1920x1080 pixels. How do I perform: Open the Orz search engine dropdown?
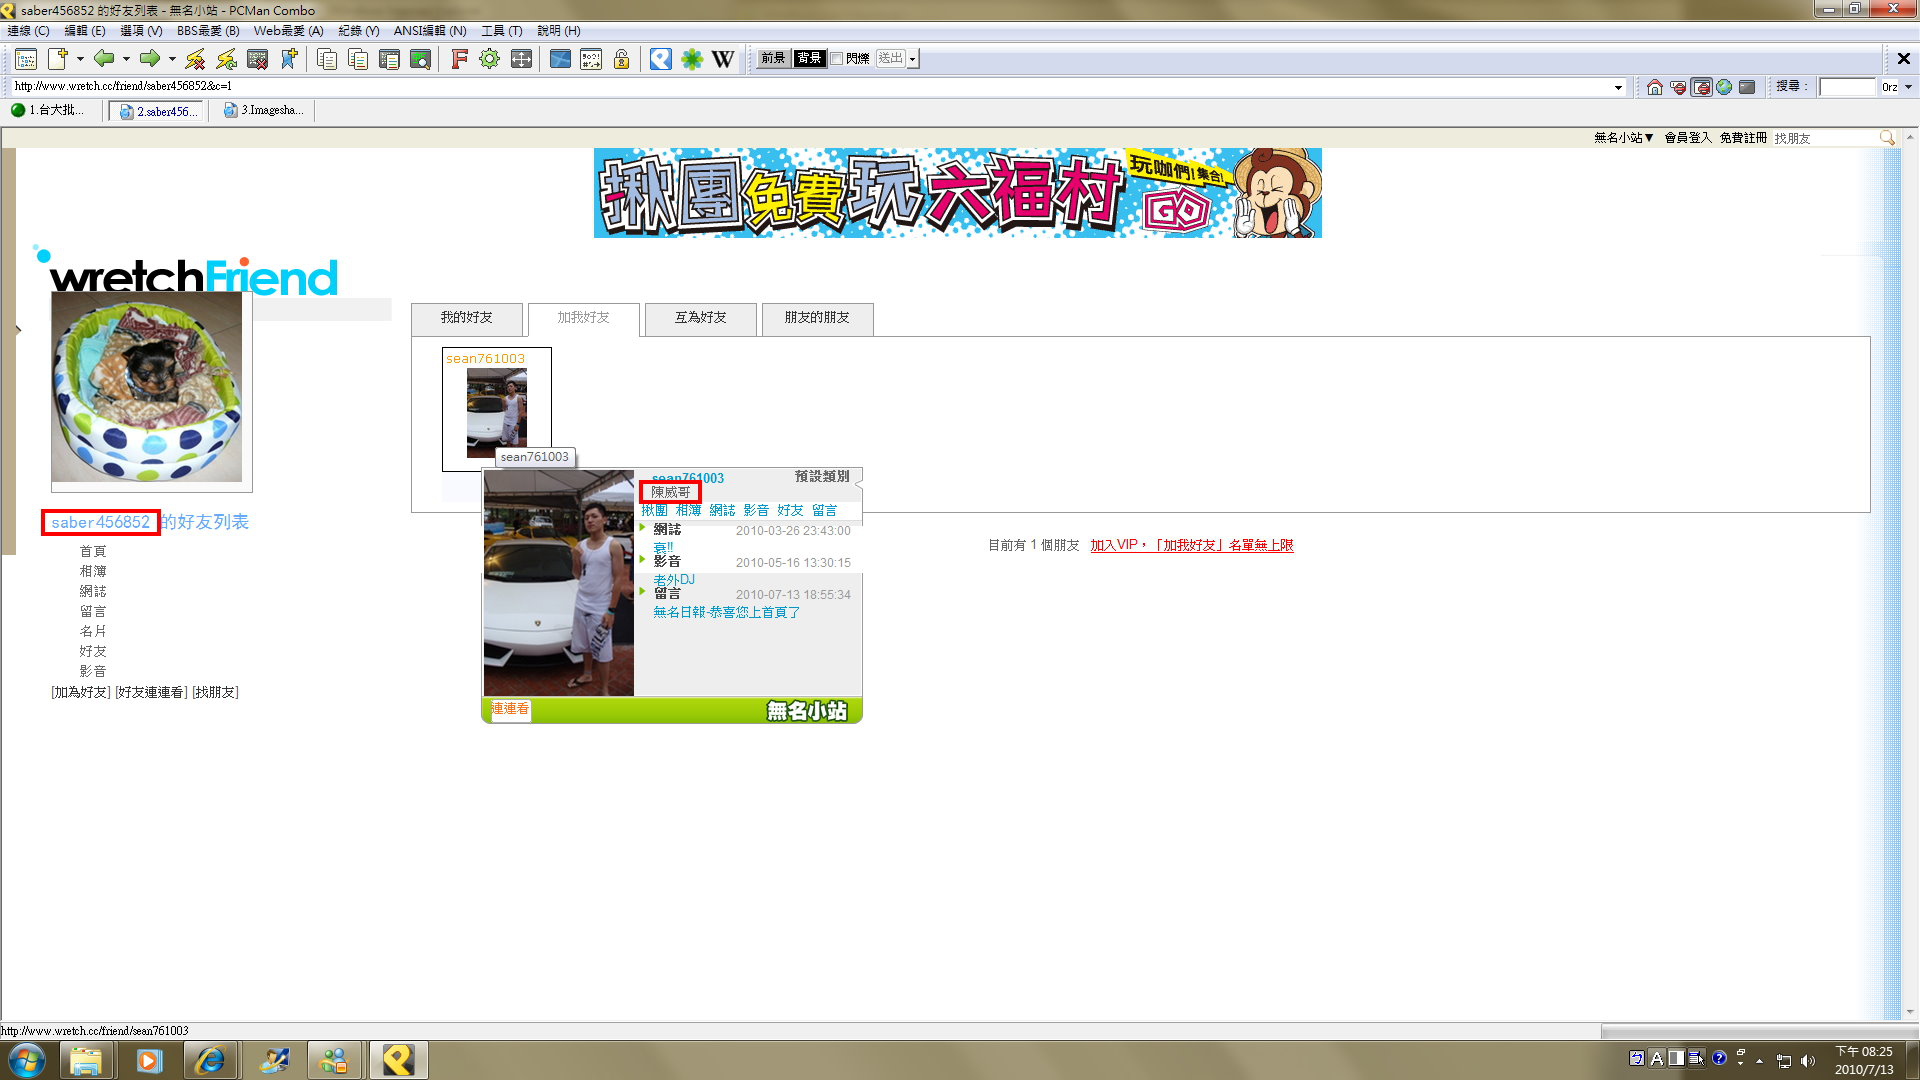pyautogui.click(x=1908, y=87)
